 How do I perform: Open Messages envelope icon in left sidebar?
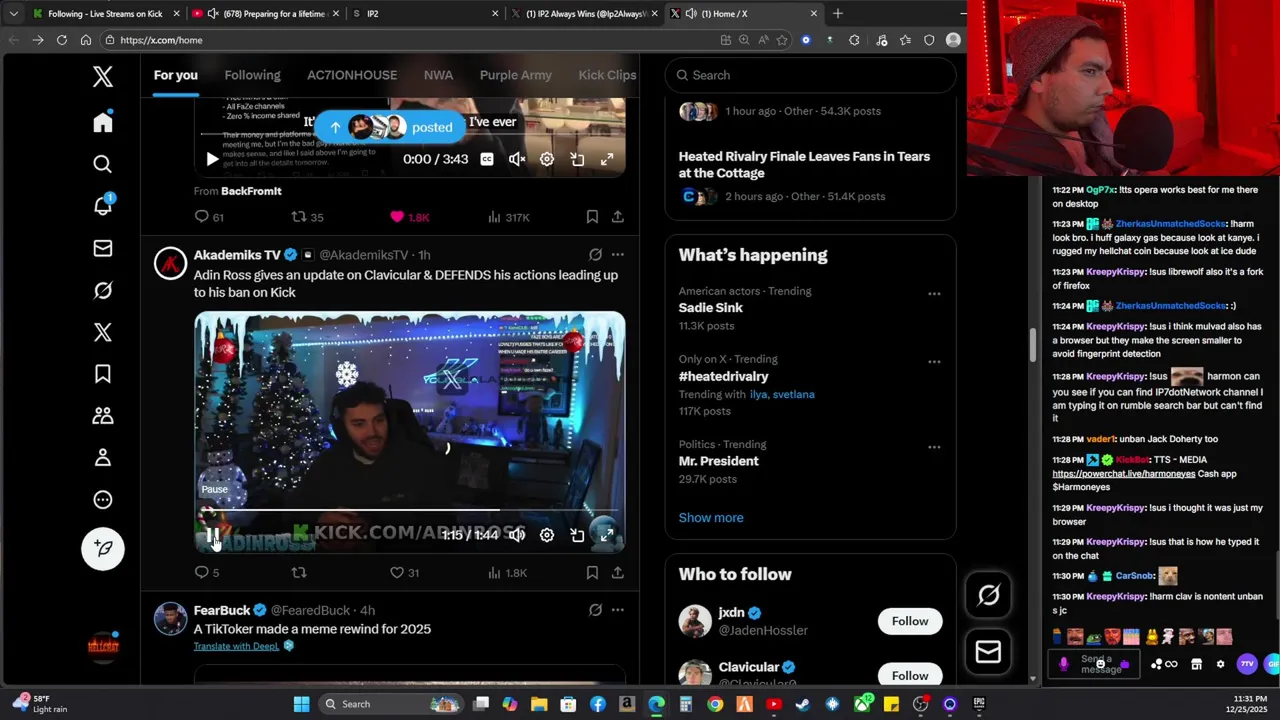tap(102, 248)
